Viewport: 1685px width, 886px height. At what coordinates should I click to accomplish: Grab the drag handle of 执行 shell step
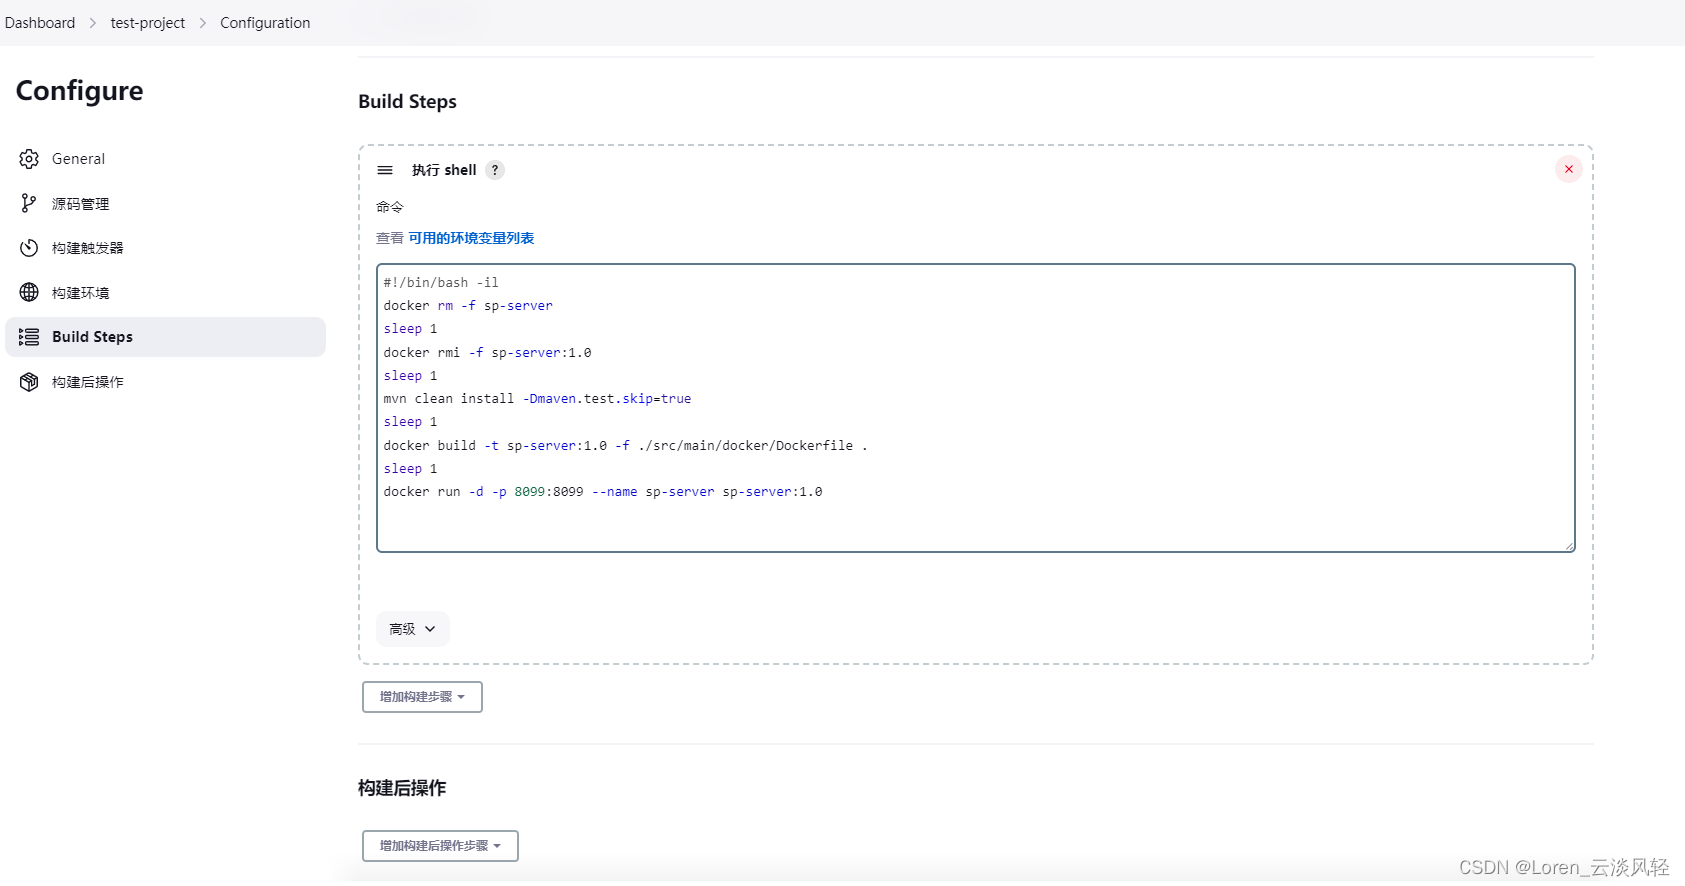[x=385, y=170]
